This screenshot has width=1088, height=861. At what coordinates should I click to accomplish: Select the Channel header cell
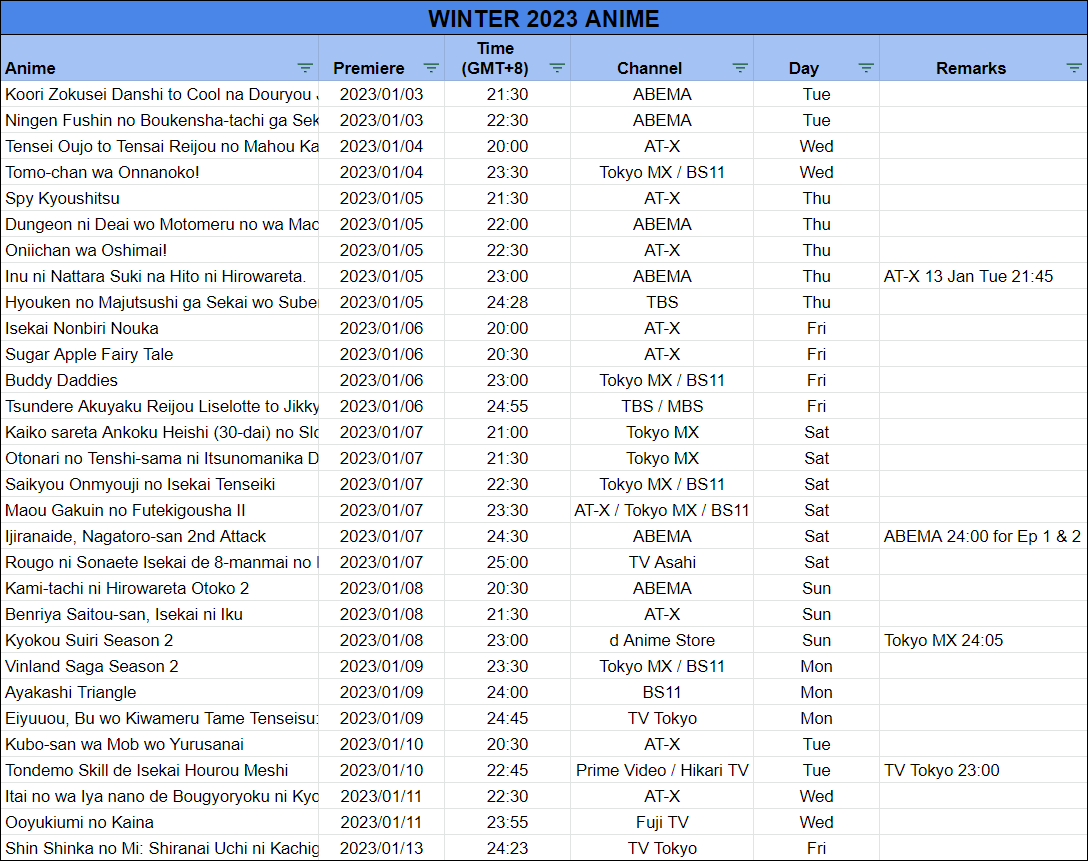[x=662, y=58]
